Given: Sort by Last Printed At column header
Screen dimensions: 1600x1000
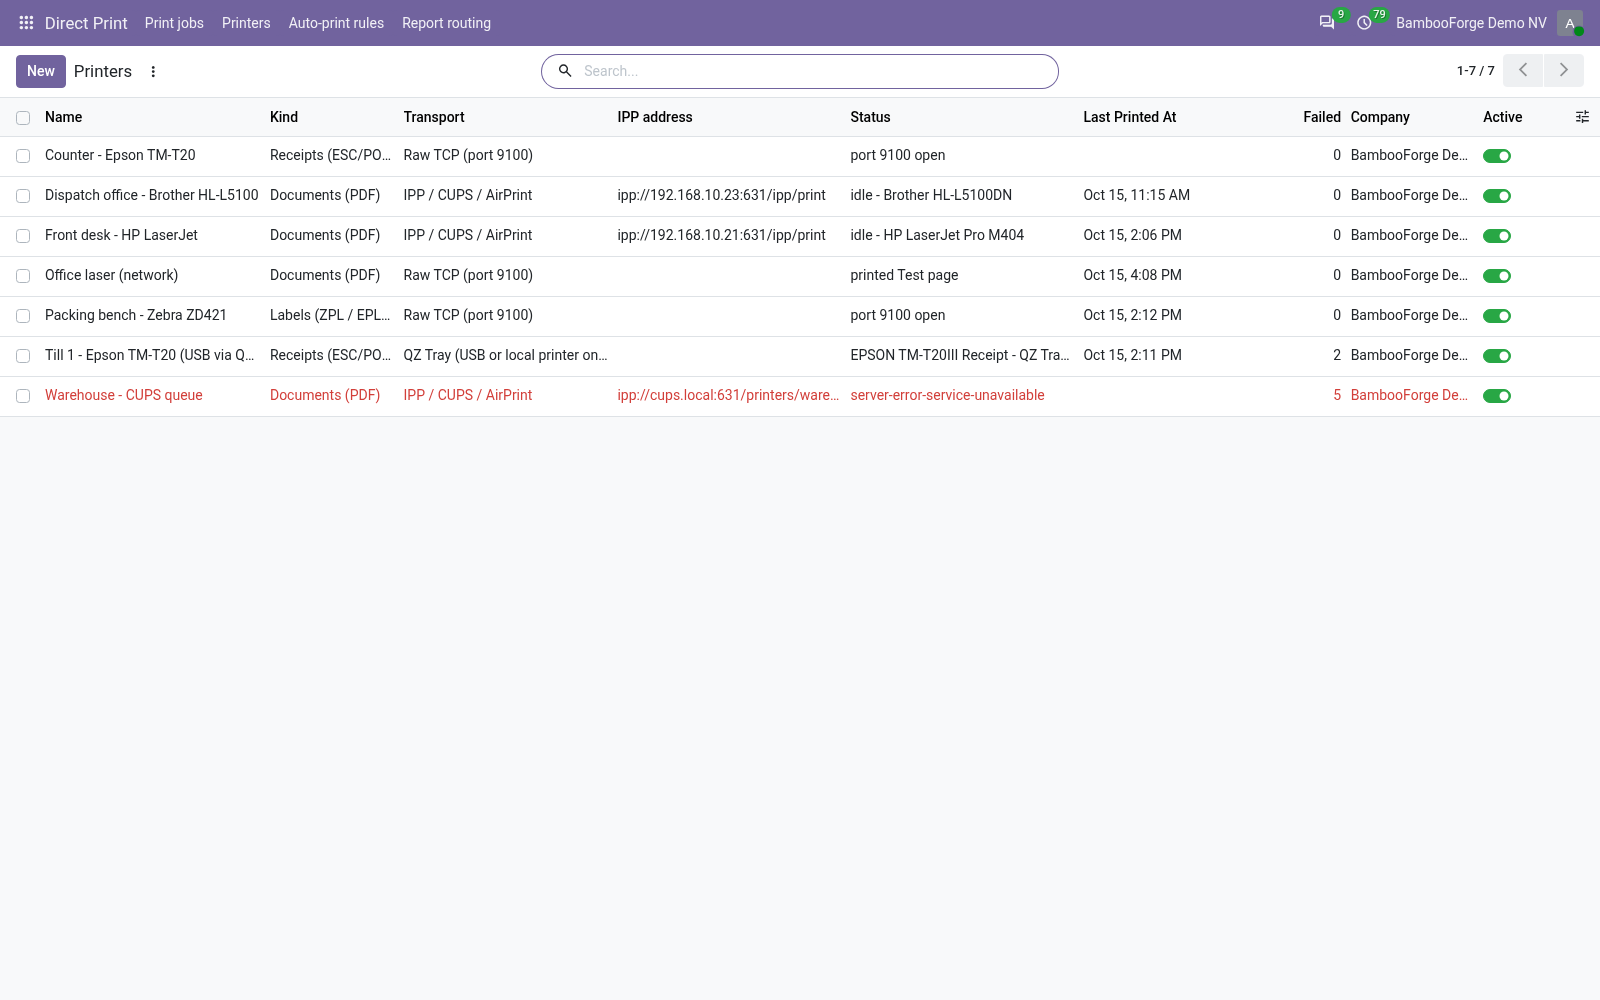Looking at the screenshot, I should coord(1129,117).
